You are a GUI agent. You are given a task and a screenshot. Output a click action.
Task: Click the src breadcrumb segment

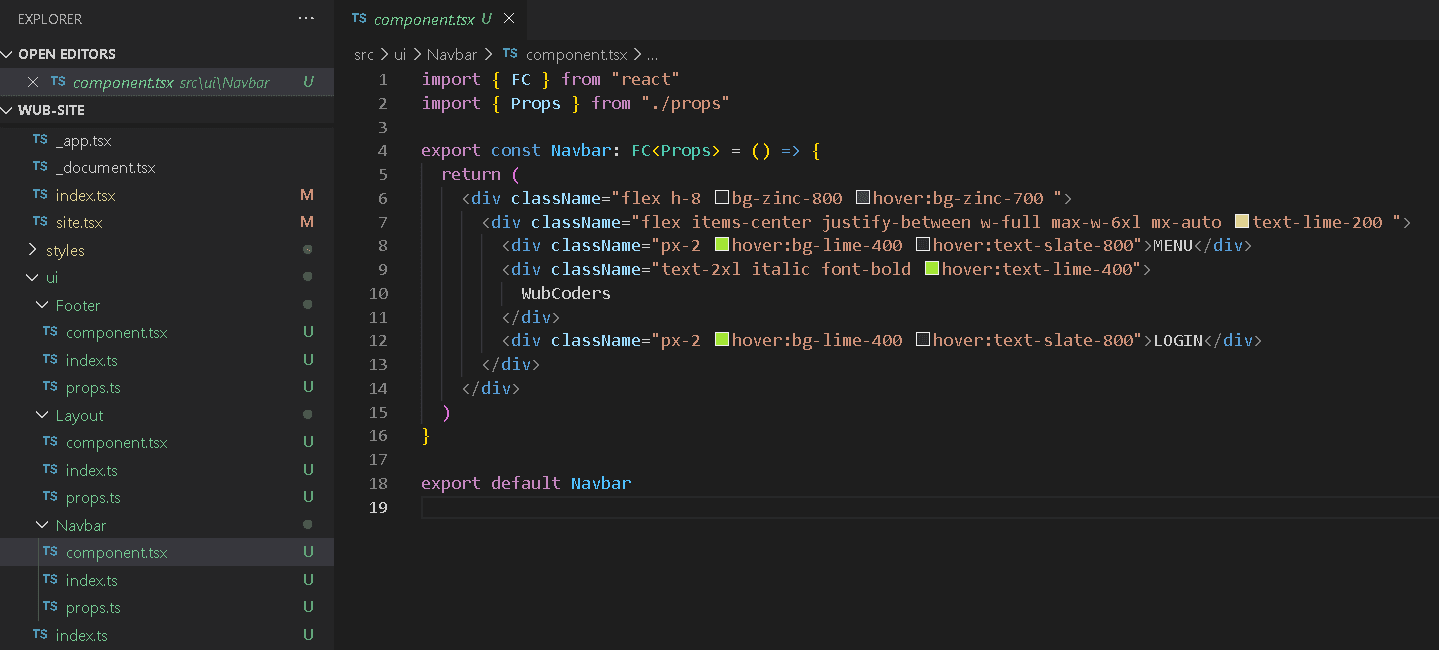pos(364,54)
